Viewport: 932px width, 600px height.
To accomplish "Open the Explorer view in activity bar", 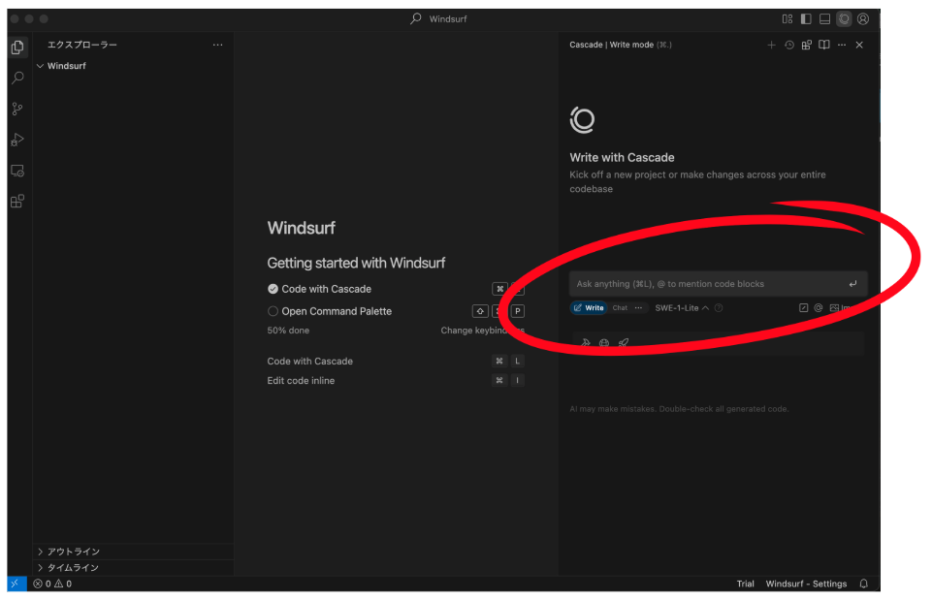I will tap(17, 47).
